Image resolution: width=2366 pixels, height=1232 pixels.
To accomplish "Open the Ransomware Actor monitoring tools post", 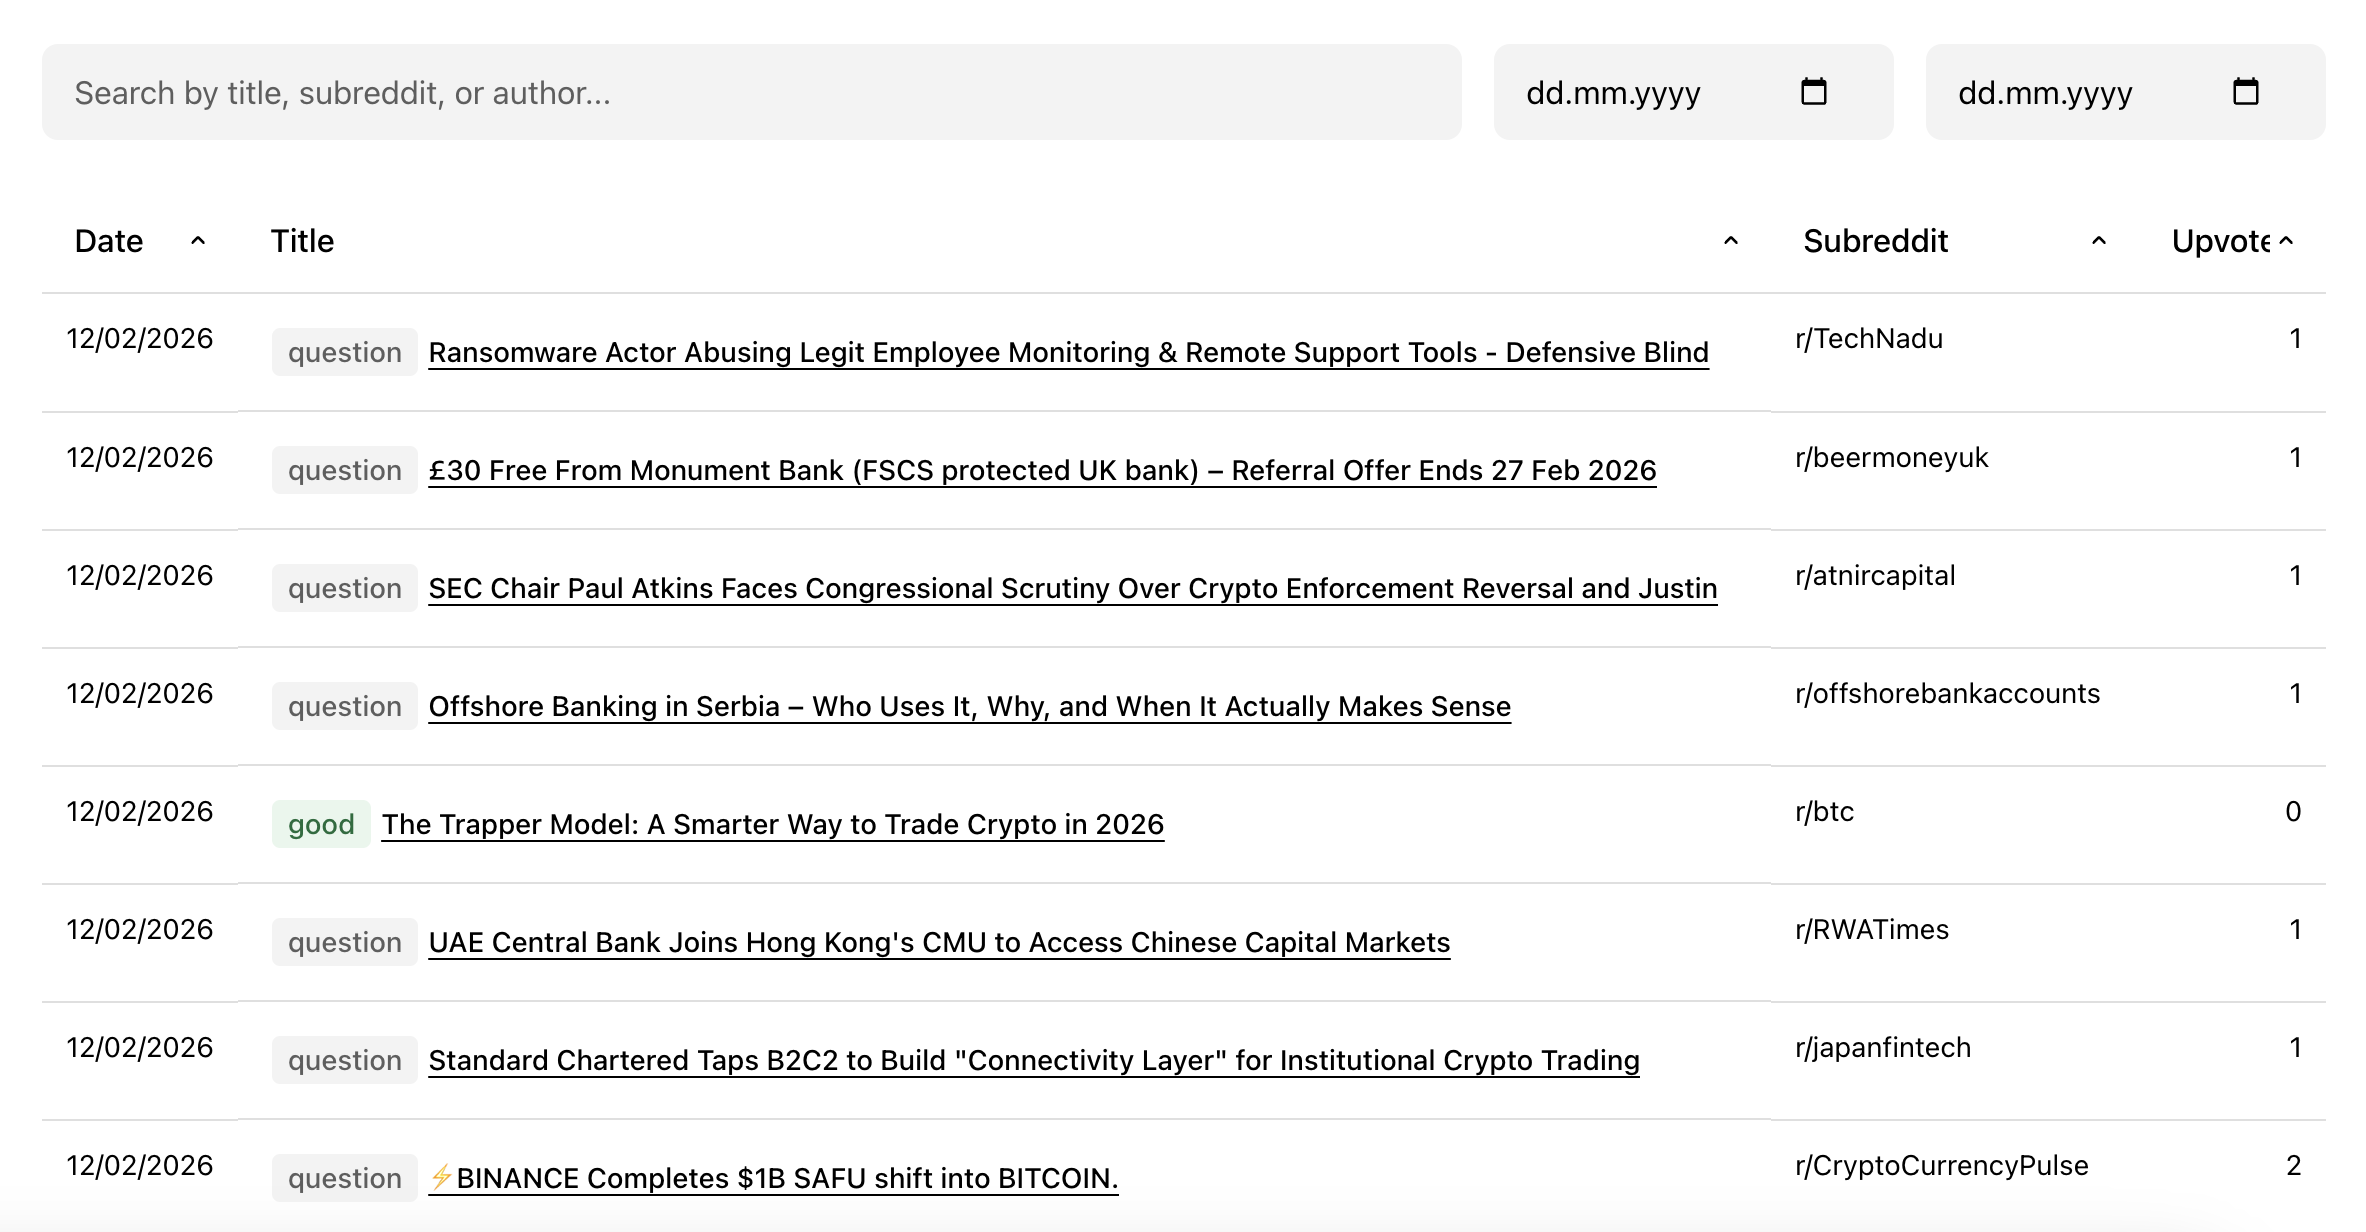I will [x=1068, y=352].
